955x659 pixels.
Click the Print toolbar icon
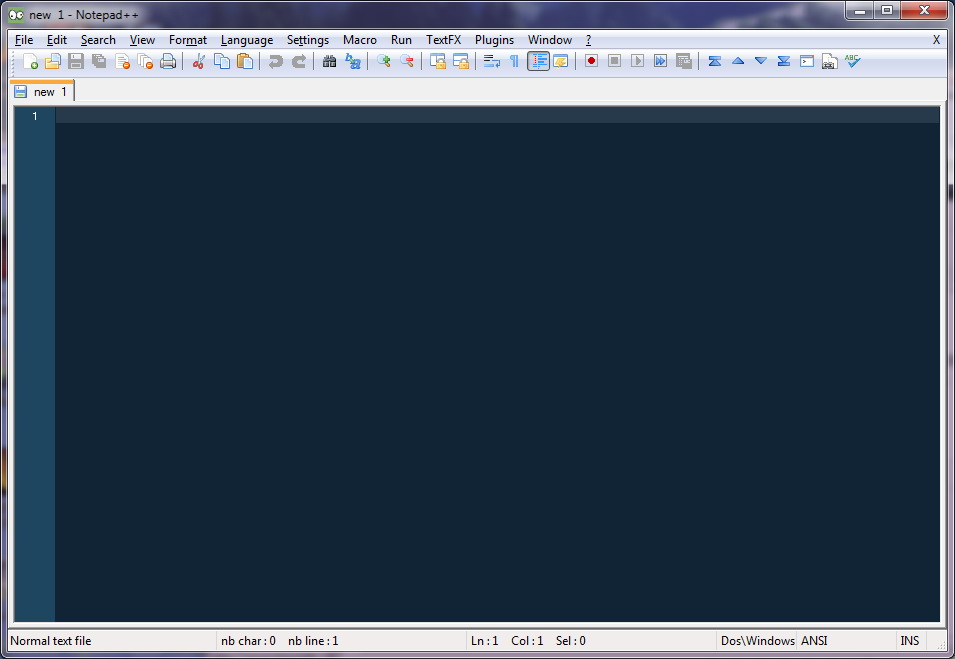pyautogui.click(x=168, y=61)
